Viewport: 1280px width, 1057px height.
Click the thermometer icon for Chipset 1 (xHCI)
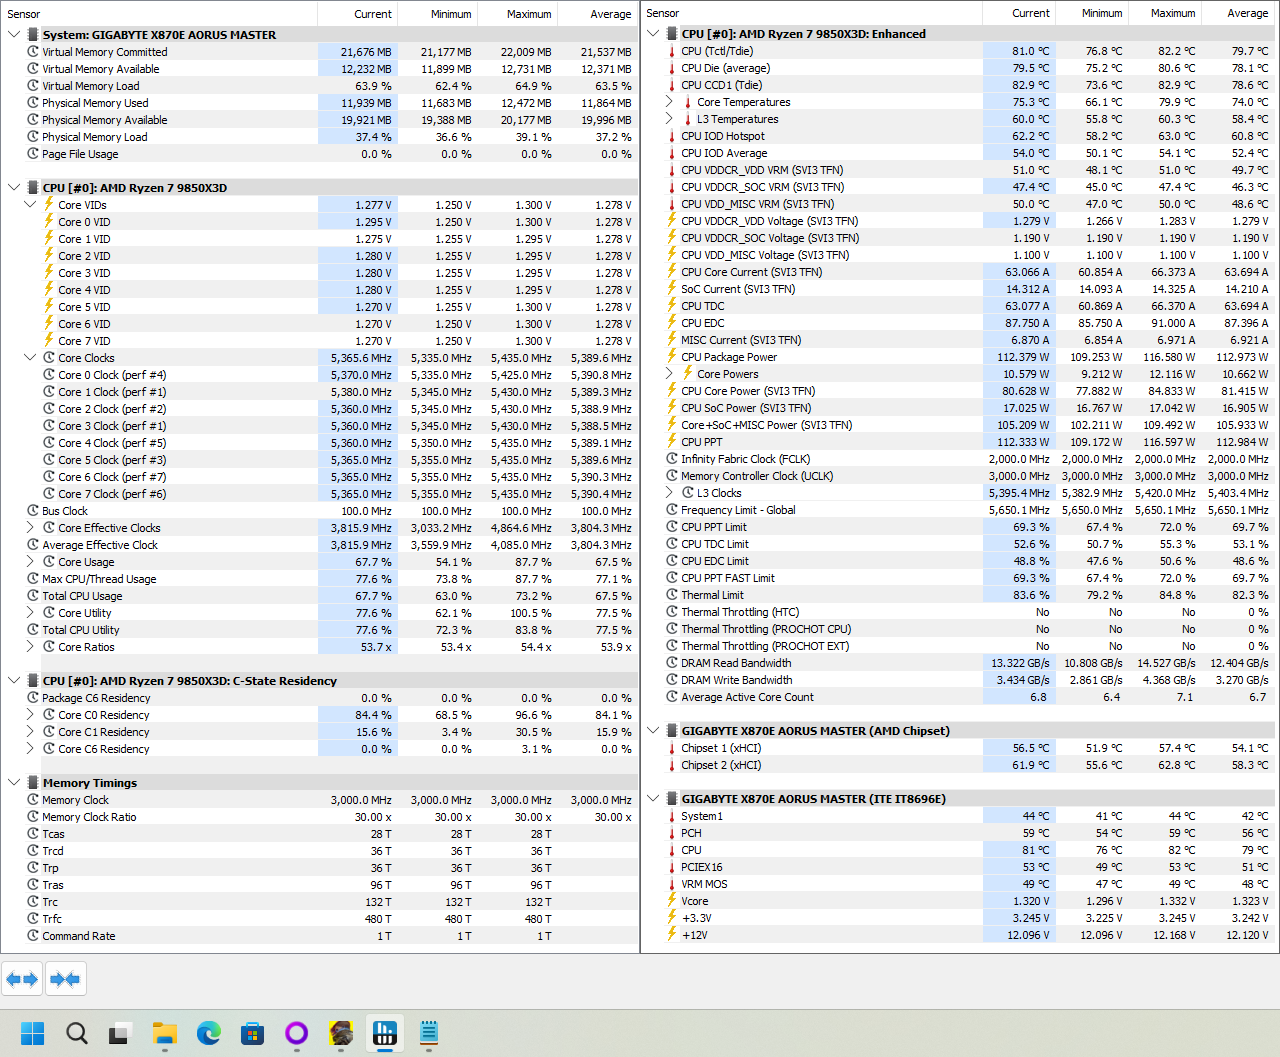click(x=672, y=748)
